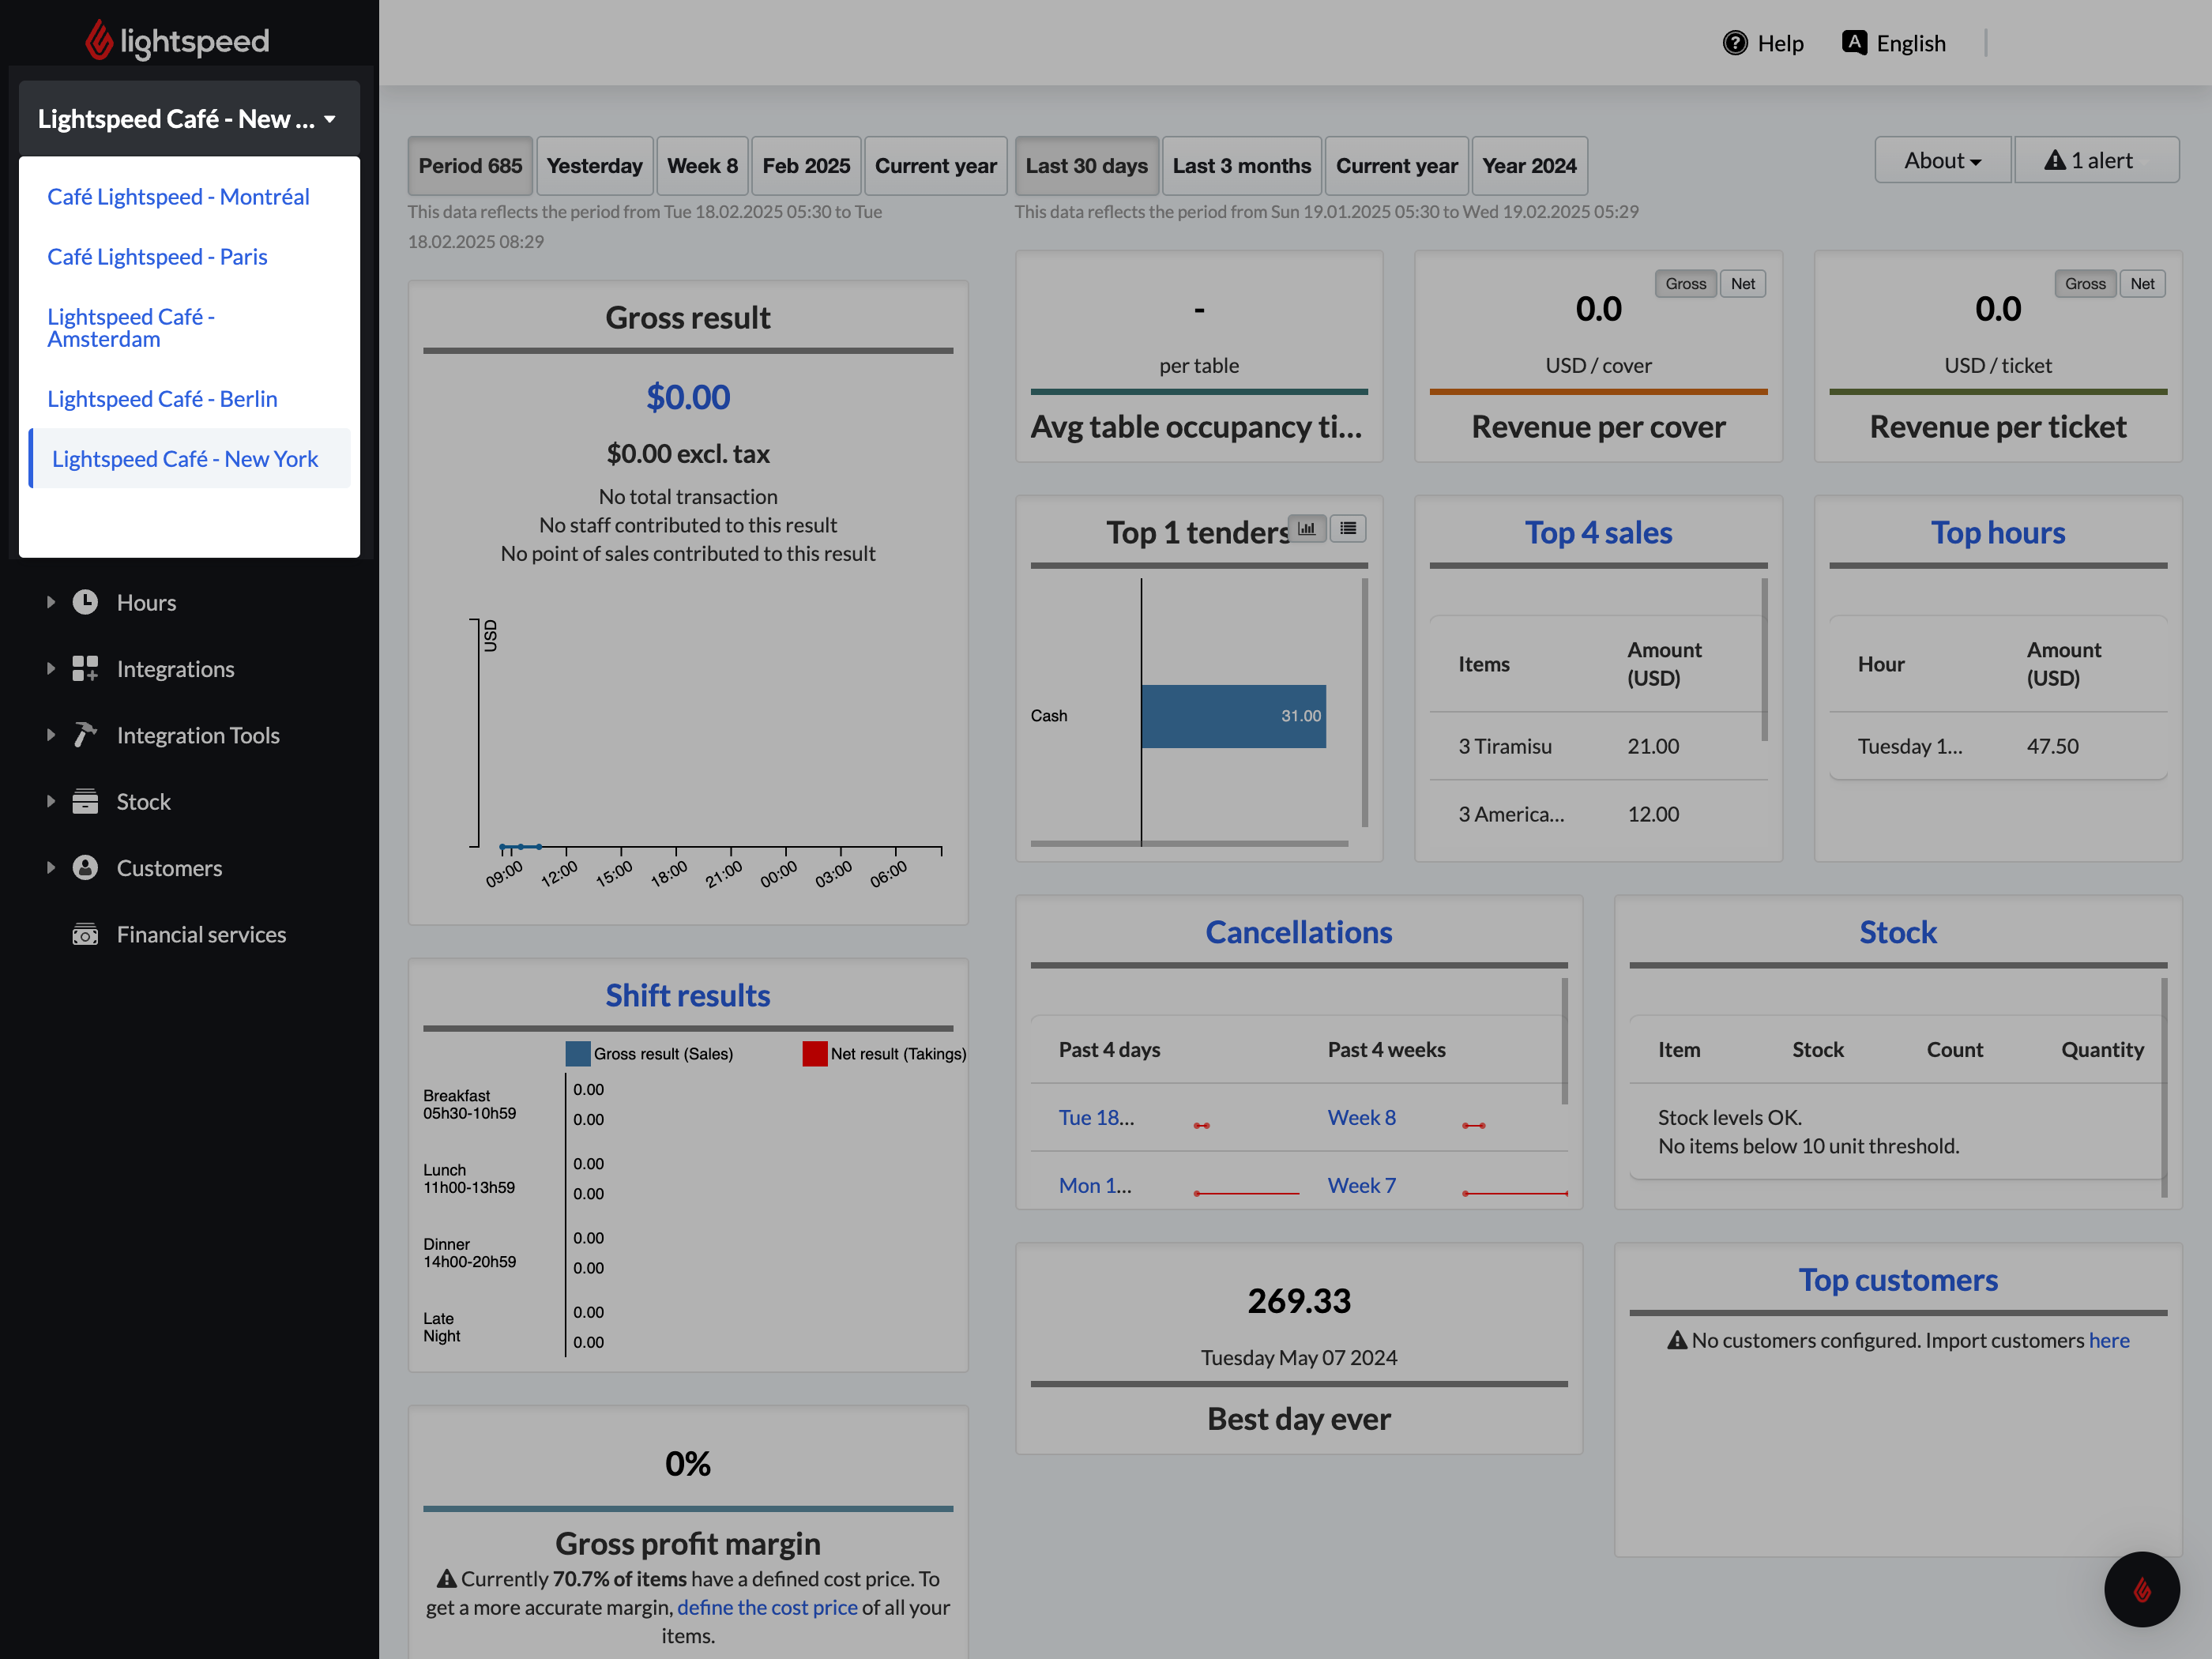Switch Top 1 tenders to list view
This screenshot has height=1659, width=2212.
[x=1348, y=528]
